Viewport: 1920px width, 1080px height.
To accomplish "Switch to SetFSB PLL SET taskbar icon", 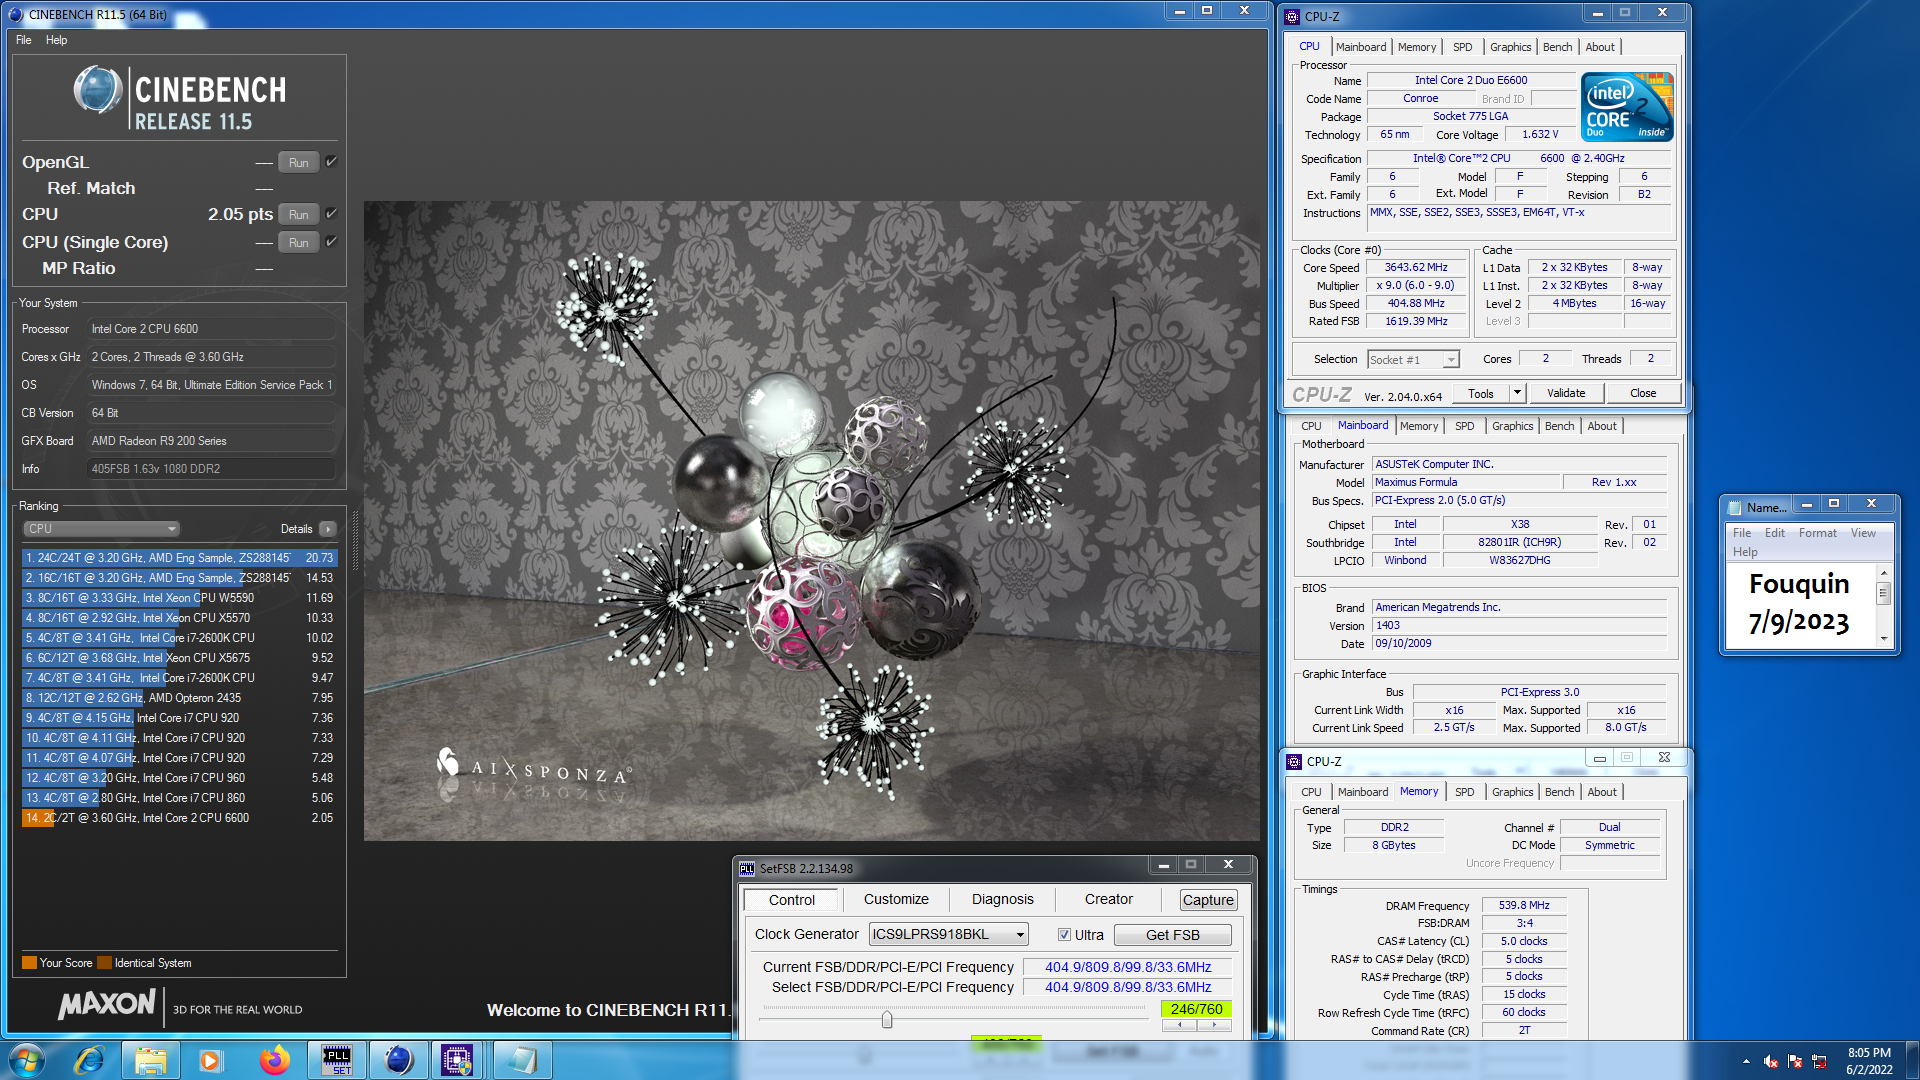I will coord(337,1060).
